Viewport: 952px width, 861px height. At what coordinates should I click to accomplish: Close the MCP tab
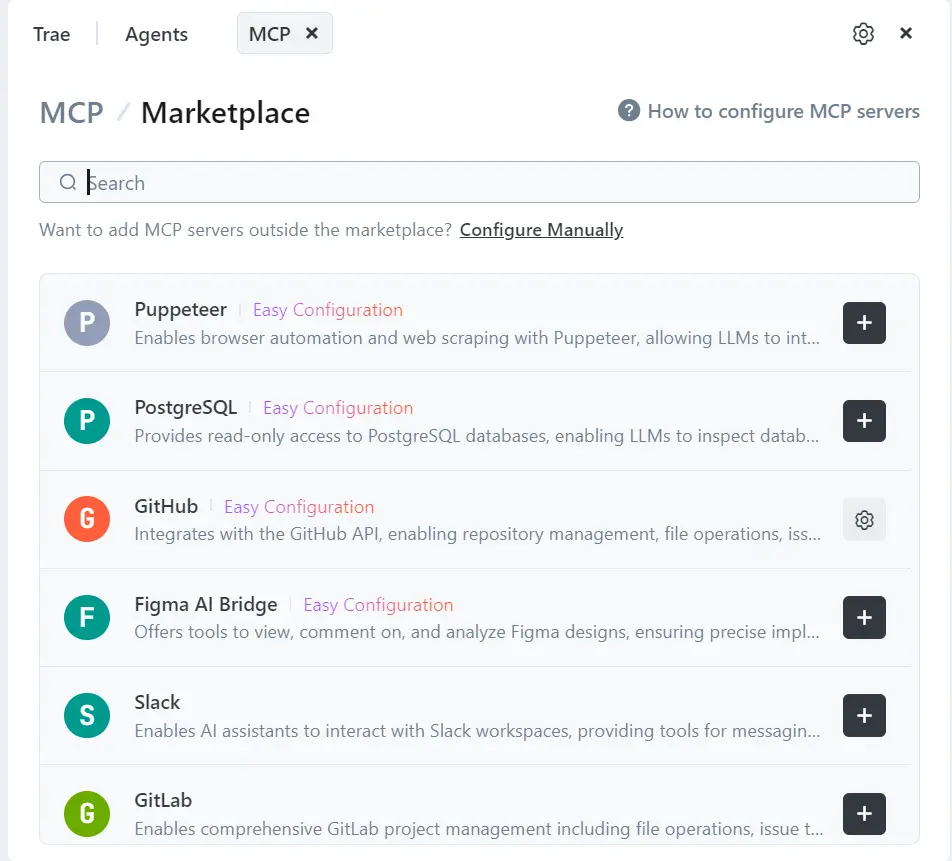311,33
